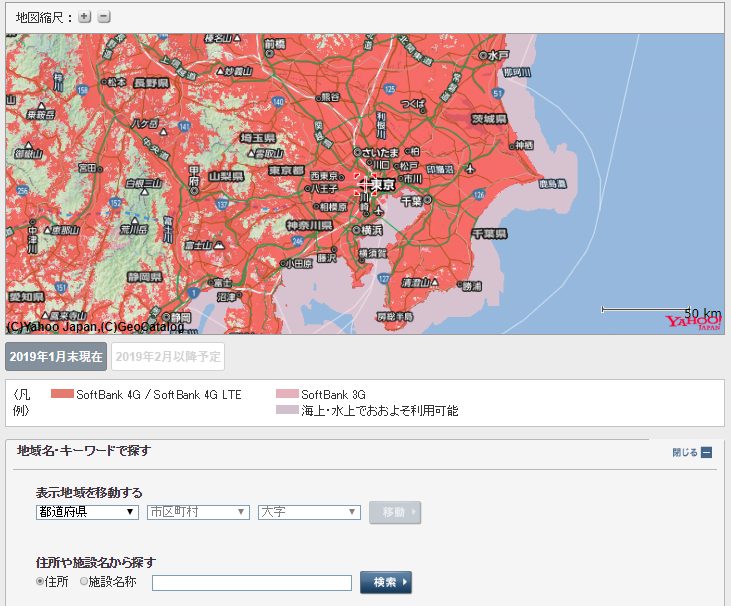731x606 pixels.
Task: Open the 都道府県 dropdown
Action: (87, 512)
